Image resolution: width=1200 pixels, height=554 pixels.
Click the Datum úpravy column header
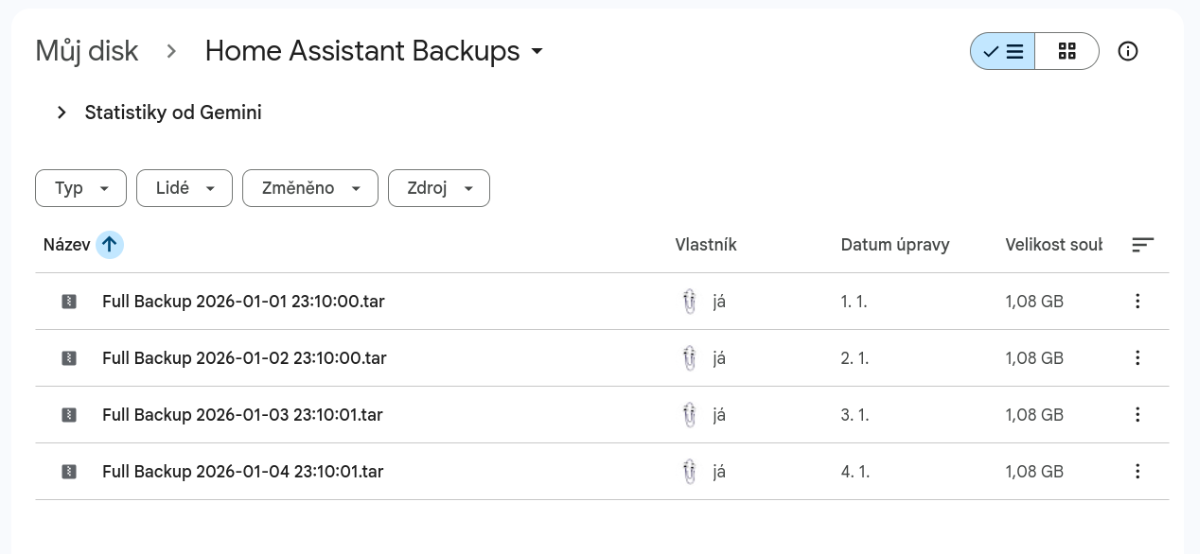pyautogui.click(x=895, y=245)
